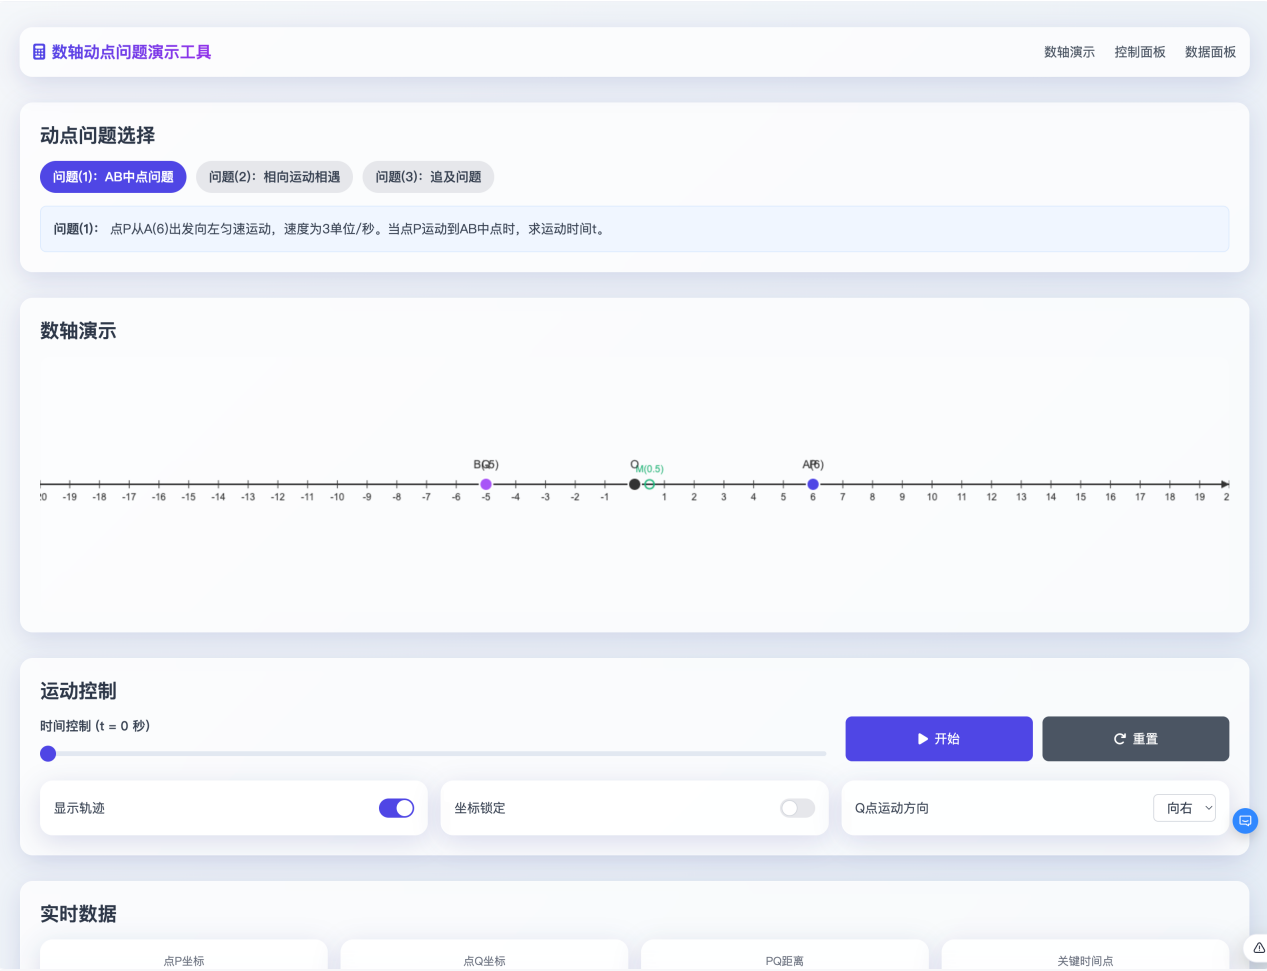Click the green hollow midpoint M(0.5) marker

(650, 484)
